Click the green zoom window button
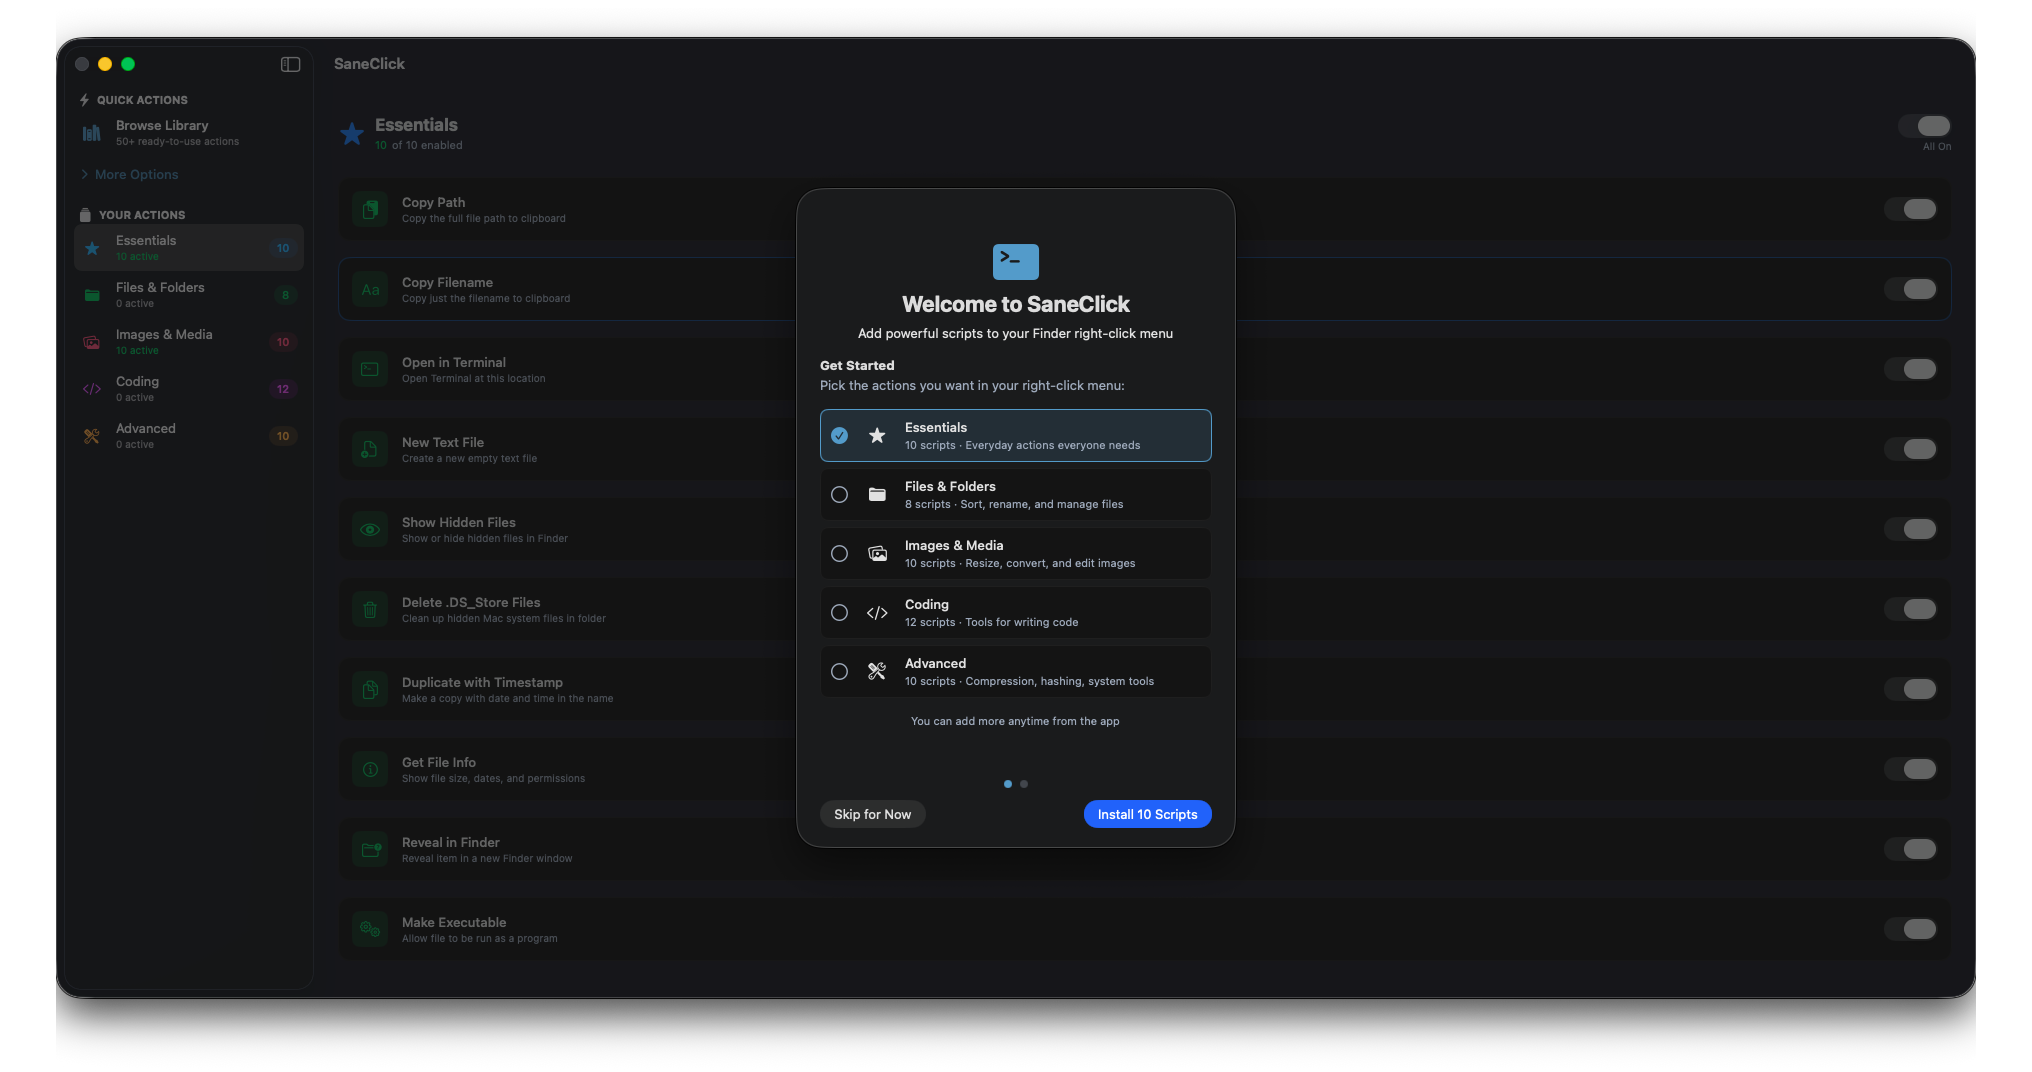This screenshot has width=2032, height=1072. click(128, 64)
